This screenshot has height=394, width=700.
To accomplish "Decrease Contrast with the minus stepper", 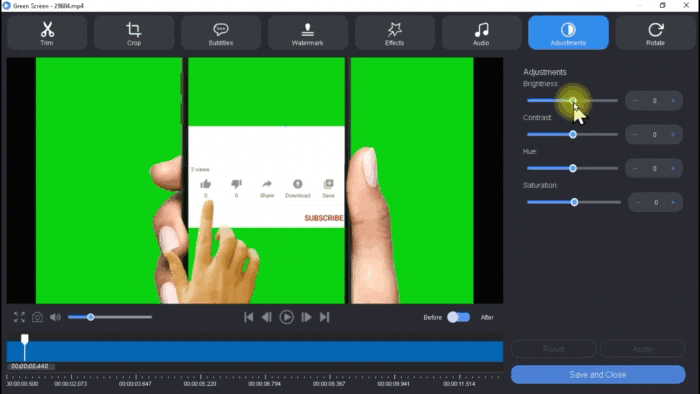I will point(635,135).
